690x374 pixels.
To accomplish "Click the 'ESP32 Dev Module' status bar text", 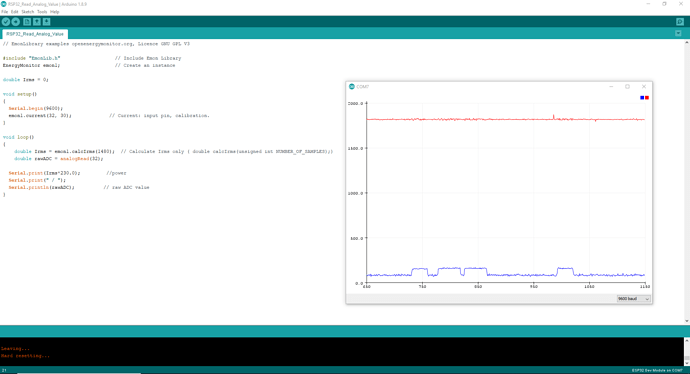I will [x=657, y=370].
